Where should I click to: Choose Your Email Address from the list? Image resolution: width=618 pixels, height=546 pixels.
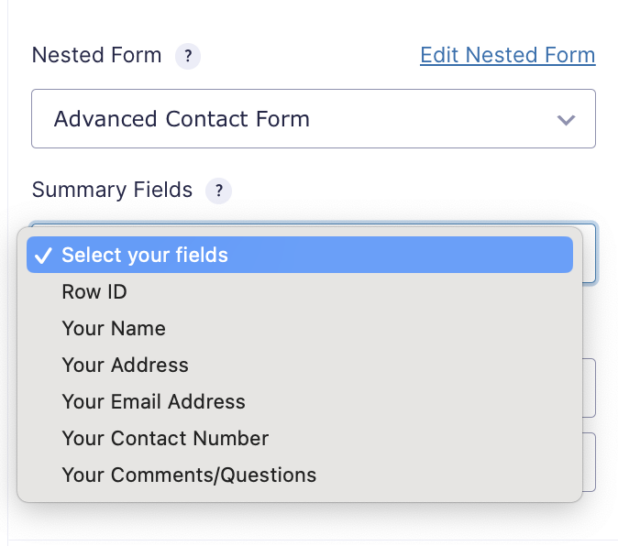point(153,402)
